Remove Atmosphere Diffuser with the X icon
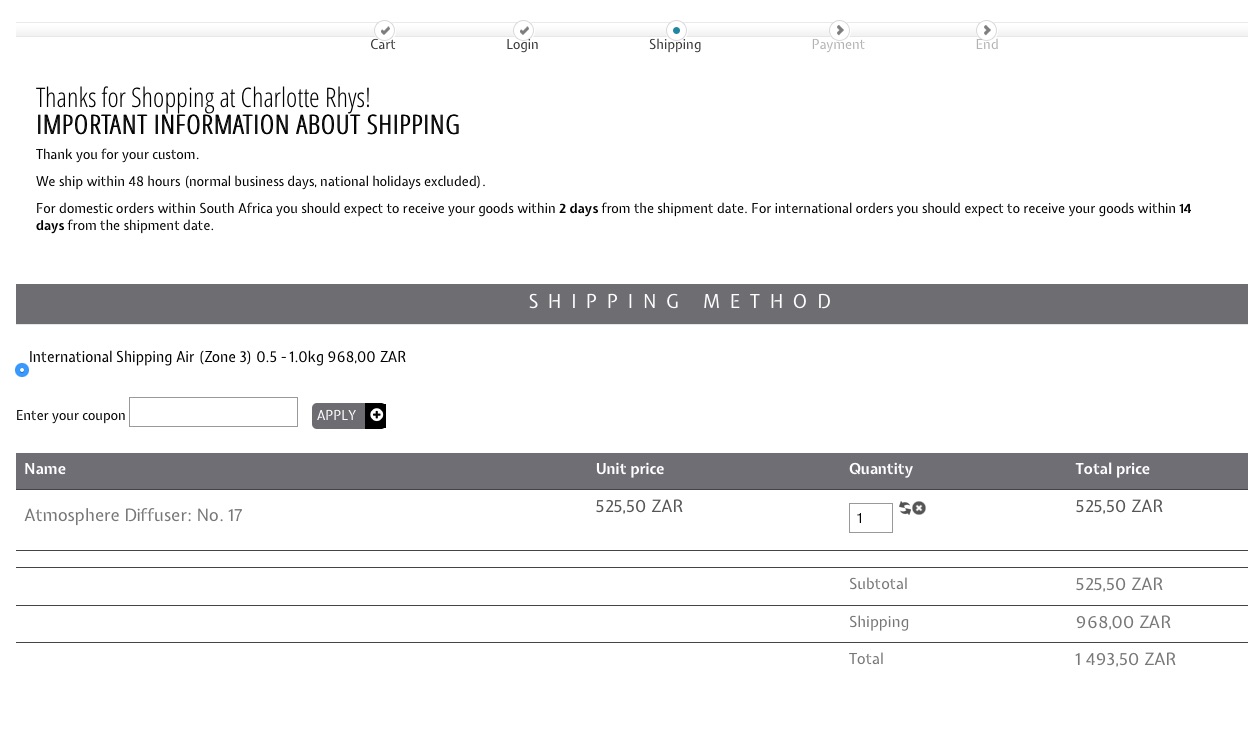This screenshot has height=736, width=1248. (919, 508)
